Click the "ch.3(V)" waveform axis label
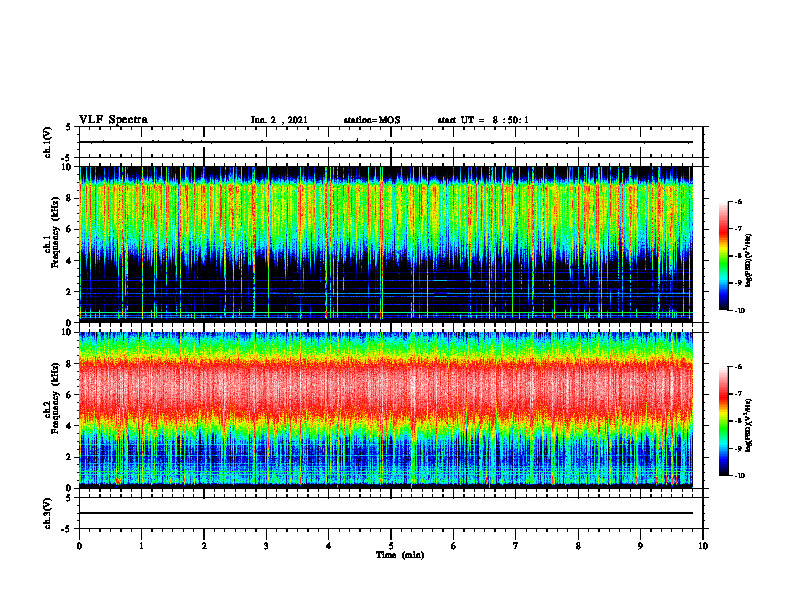Viewport: 792px width, 612px height. tap(48, 513)
